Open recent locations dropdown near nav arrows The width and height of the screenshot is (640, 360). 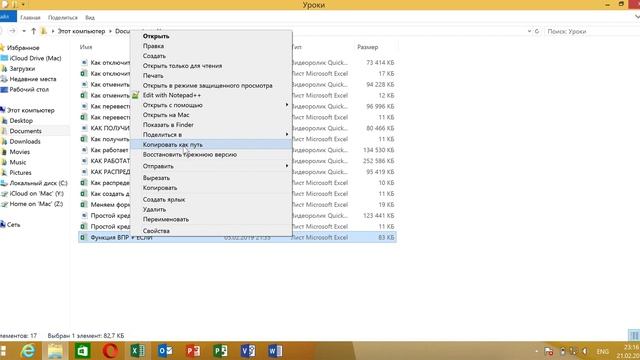24,31
